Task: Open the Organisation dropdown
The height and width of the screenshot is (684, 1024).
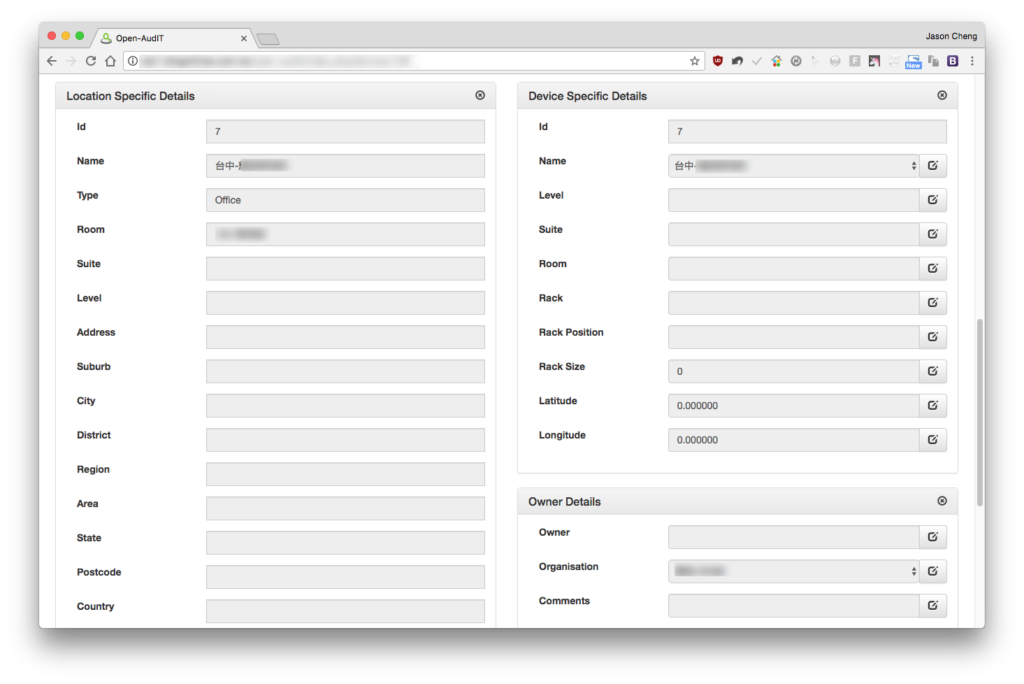Action: click(x=793, y=571)
